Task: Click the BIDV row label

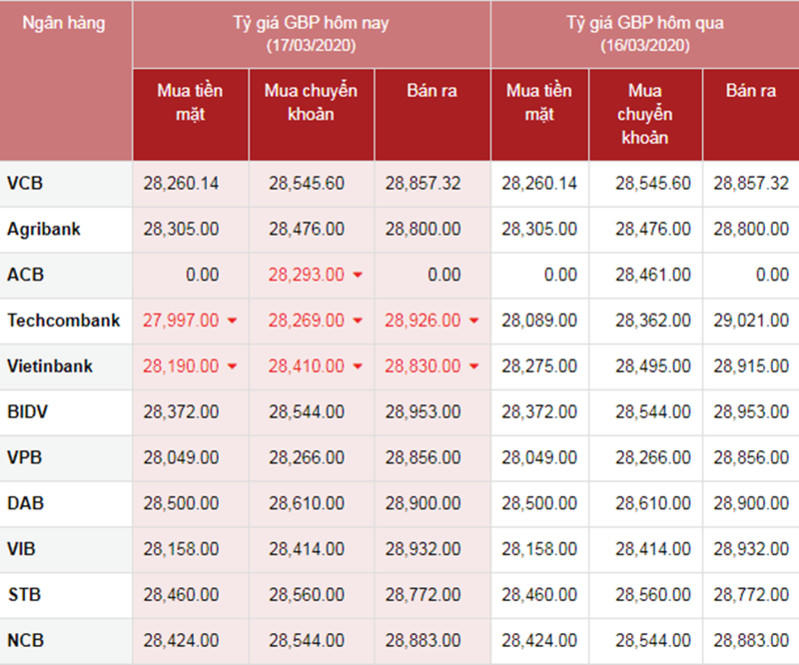Action: pos(28,412)
